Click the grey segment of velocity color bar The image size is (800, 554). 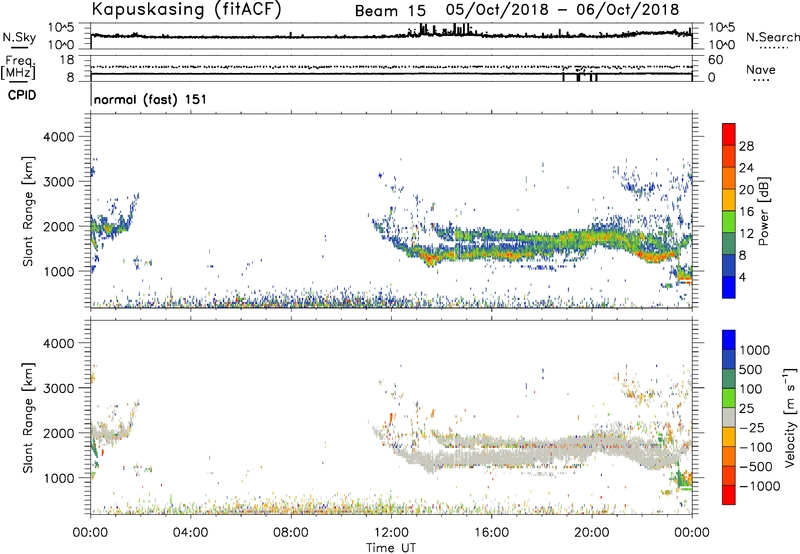729,417
